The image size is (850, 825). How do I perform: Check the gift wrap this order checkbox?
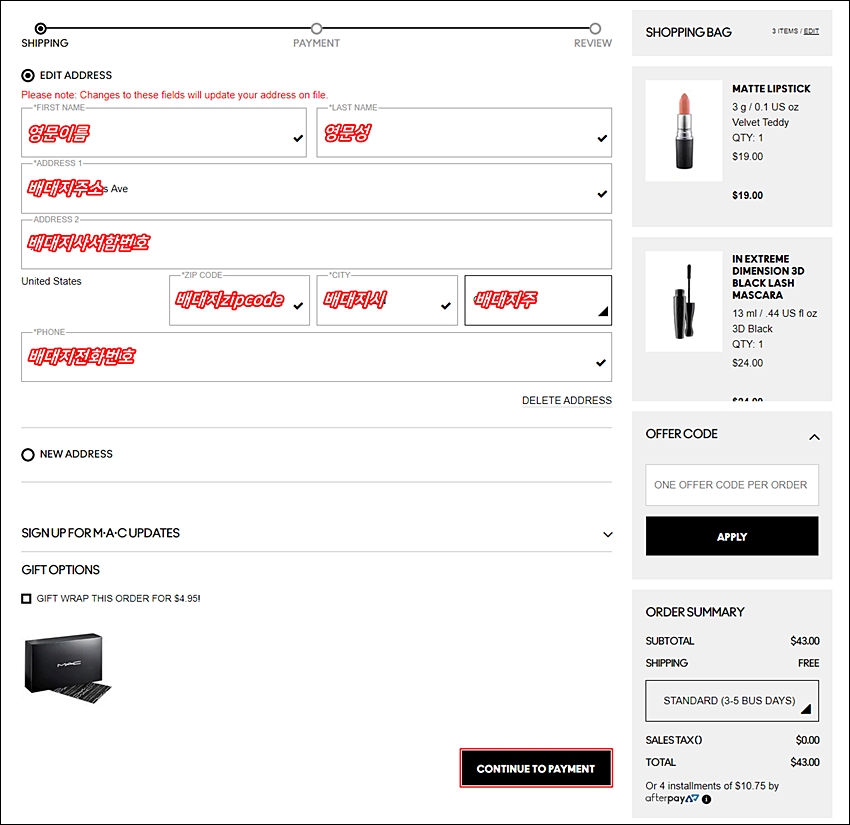pos(26,598)
